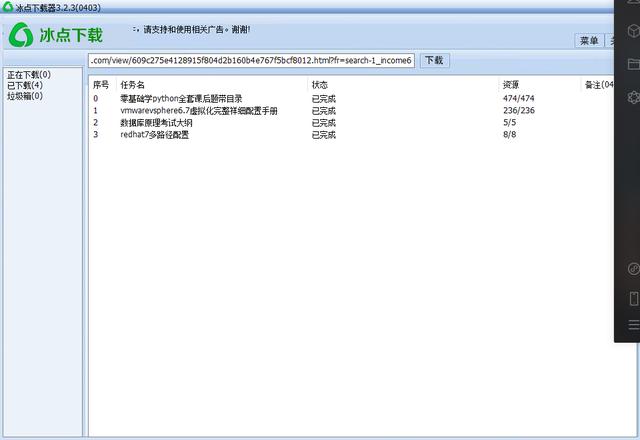The width and height of the screenshot is (640, 440).
Task: Click the phone icon in dark sidebar
Action: pyautogui.click(x=633, y=298)
